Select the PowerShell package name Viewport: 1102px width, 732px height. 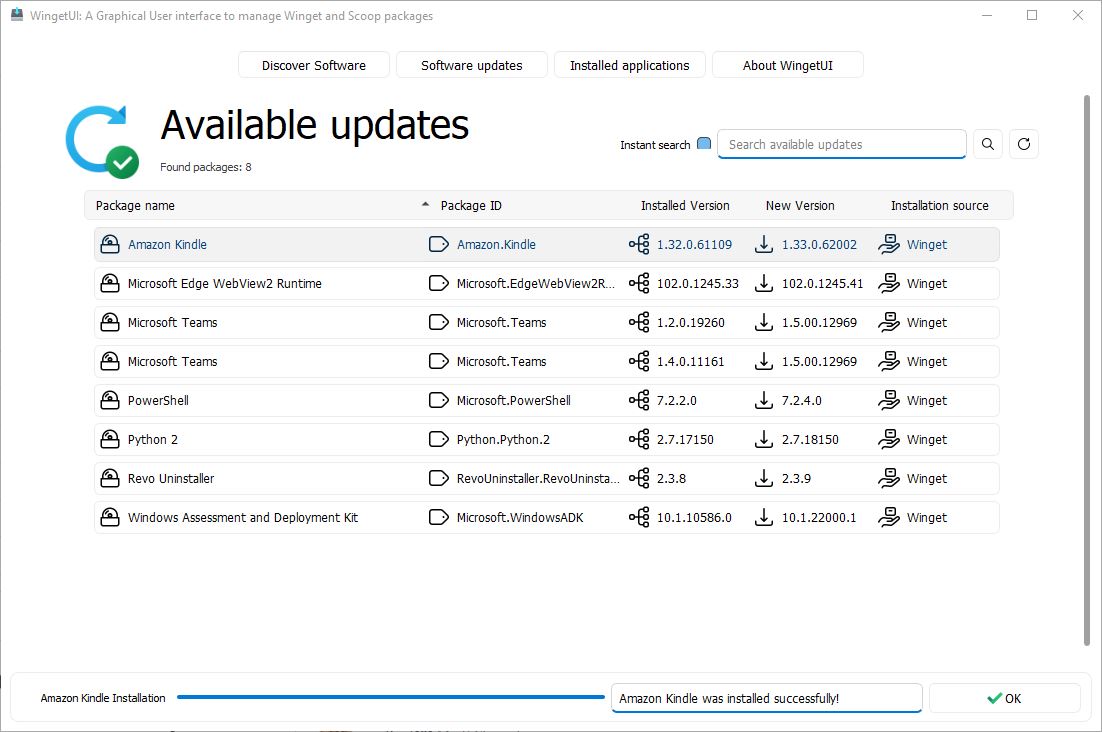[x=158, y=400]
